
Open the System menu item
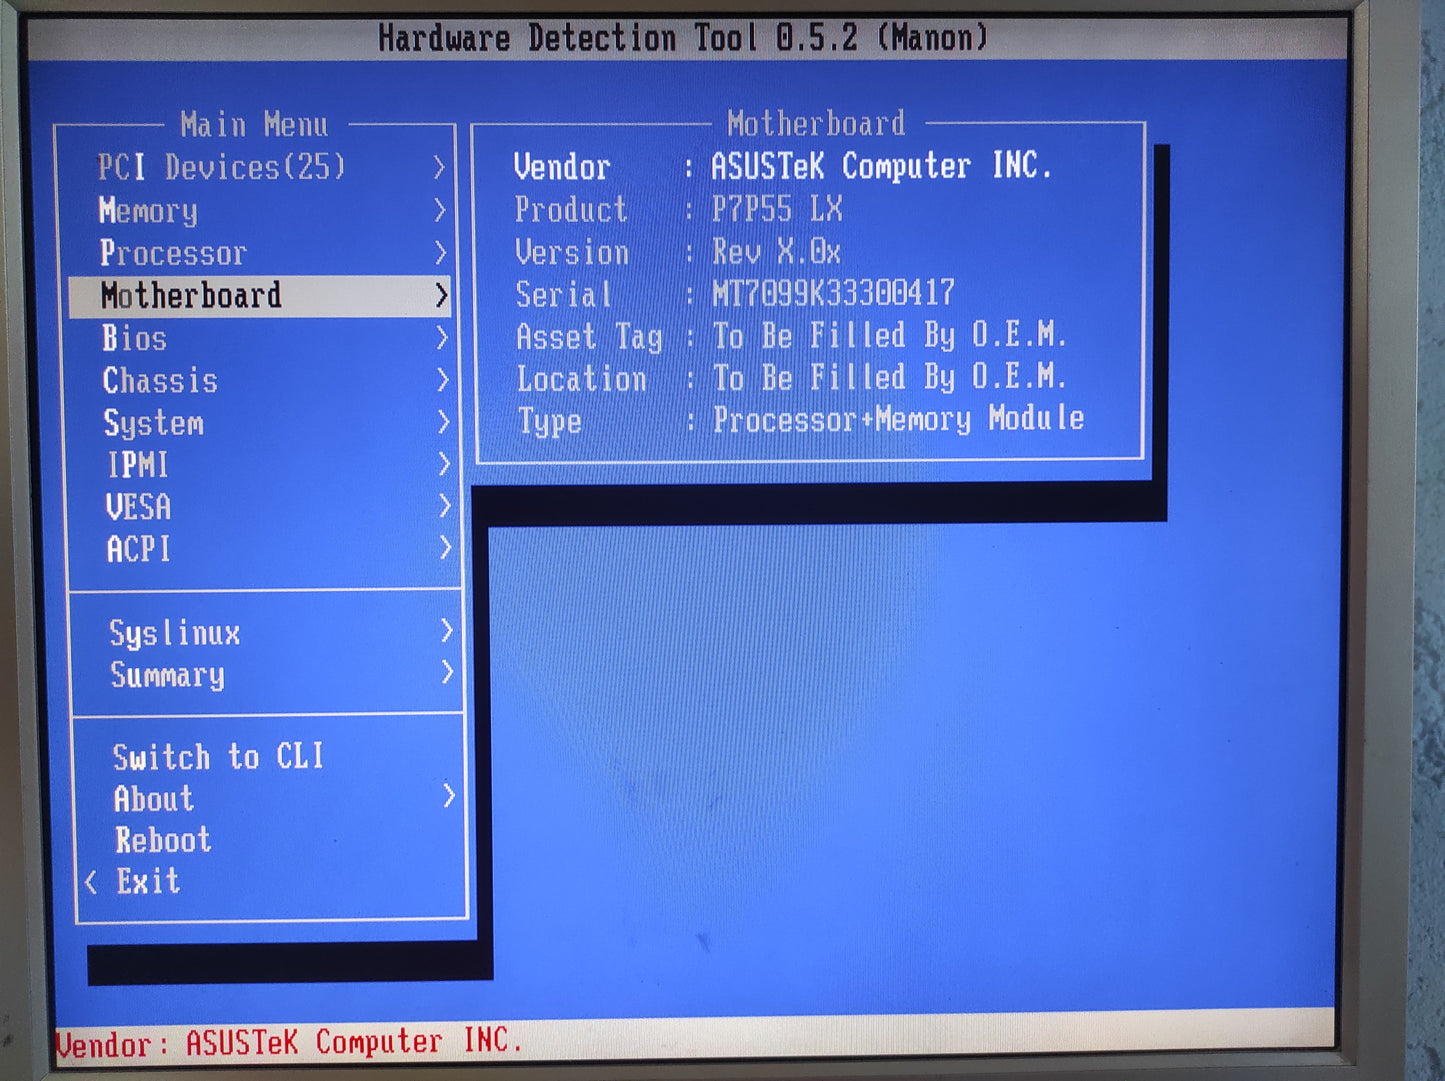(154, 423)
